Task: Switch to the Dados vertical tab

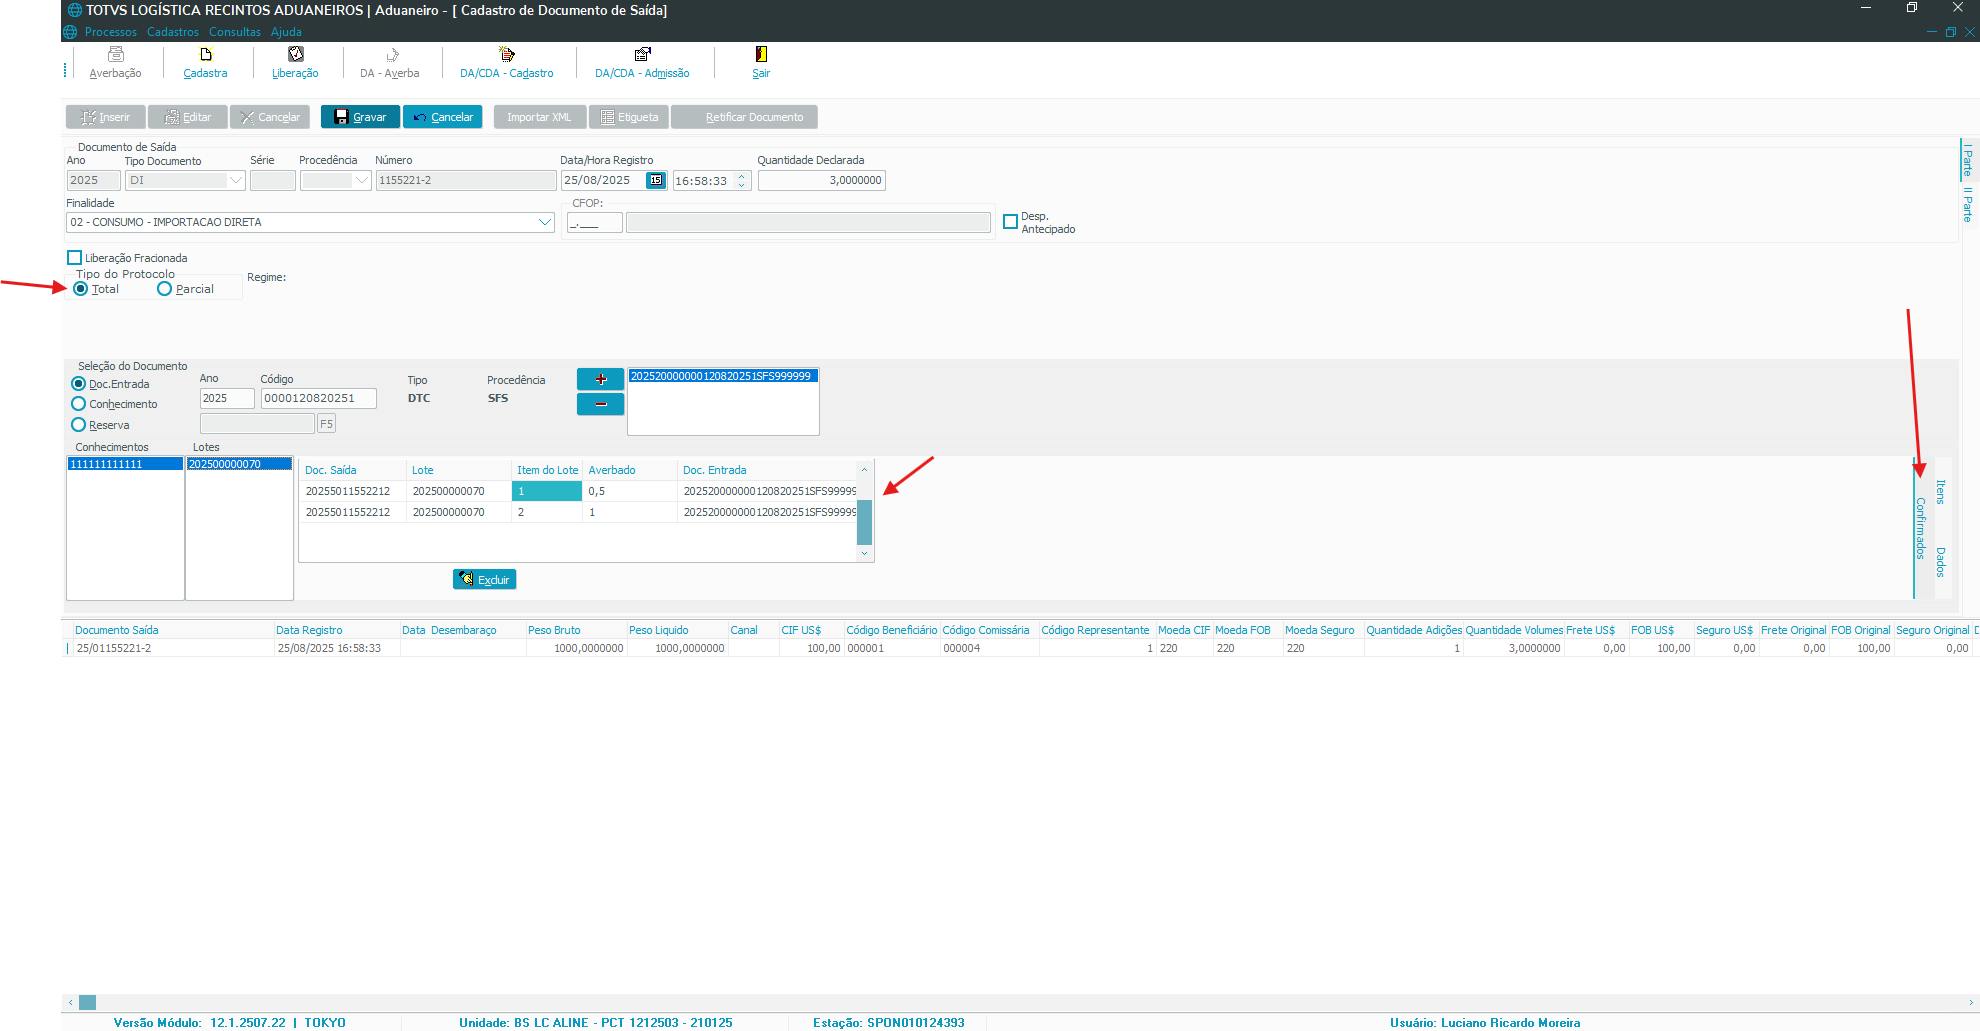Action: pos(1940,562)
